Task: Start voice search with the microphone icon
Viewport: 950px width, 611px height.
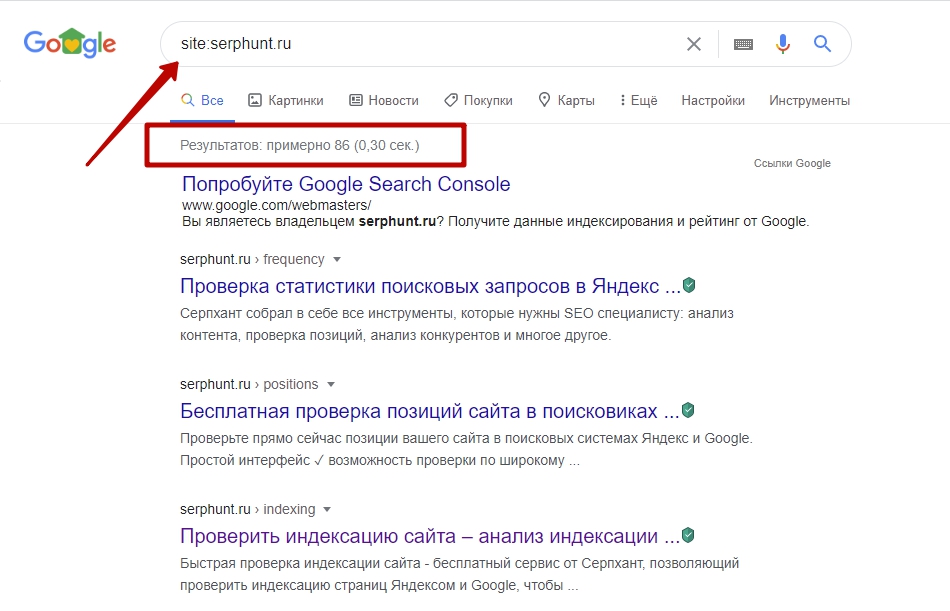Action: 782,44
